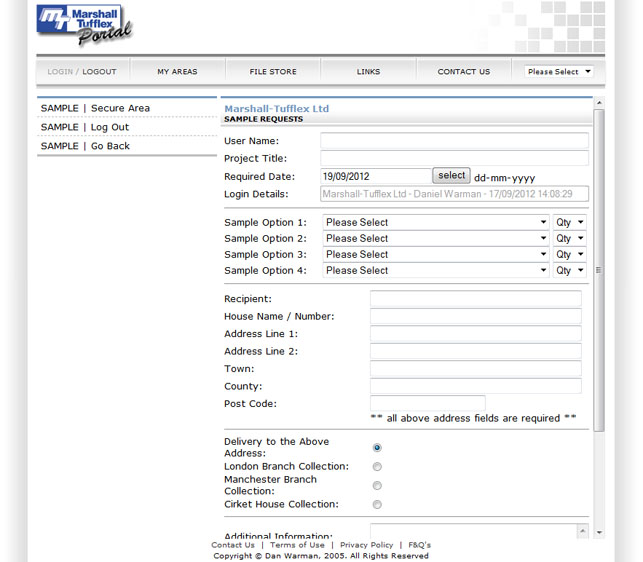Click the dd-mm-yyyy format hint
643x562 pixels.
click(504, 178)
